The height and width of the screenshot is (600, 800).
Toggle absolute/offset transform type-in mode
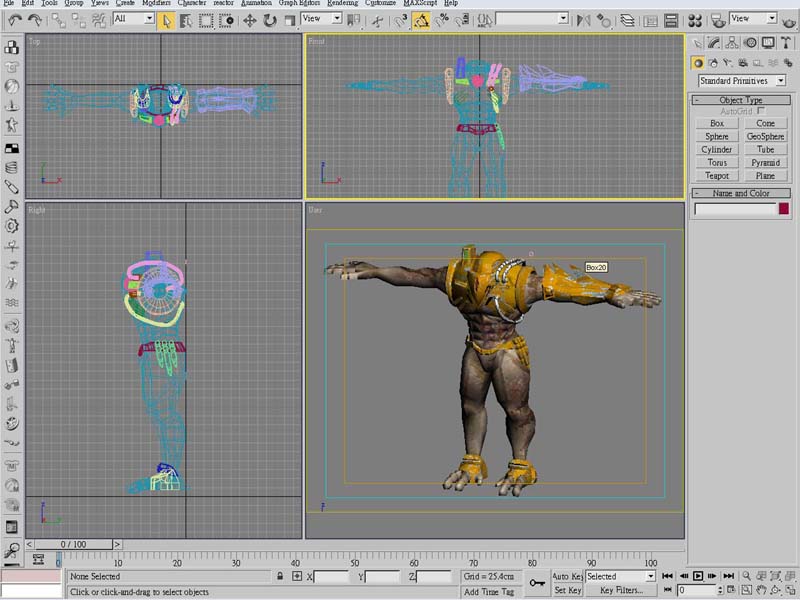tap(296, 576)
